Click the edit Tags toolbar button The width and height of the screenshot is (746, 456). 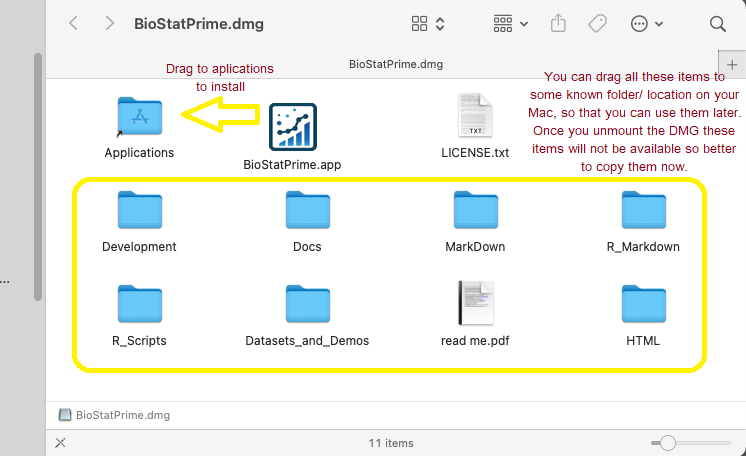598,23
